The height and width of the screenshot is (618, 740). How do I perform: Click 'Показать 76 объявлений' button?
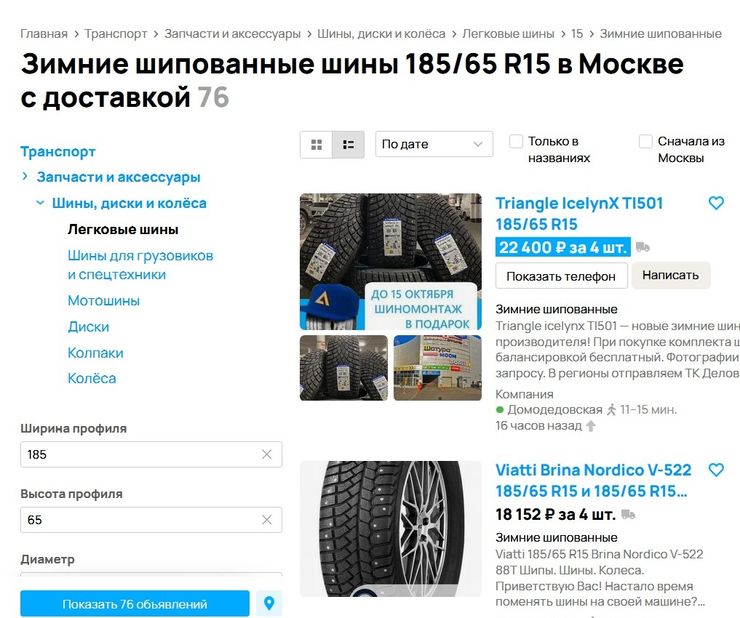coord(135,603)
